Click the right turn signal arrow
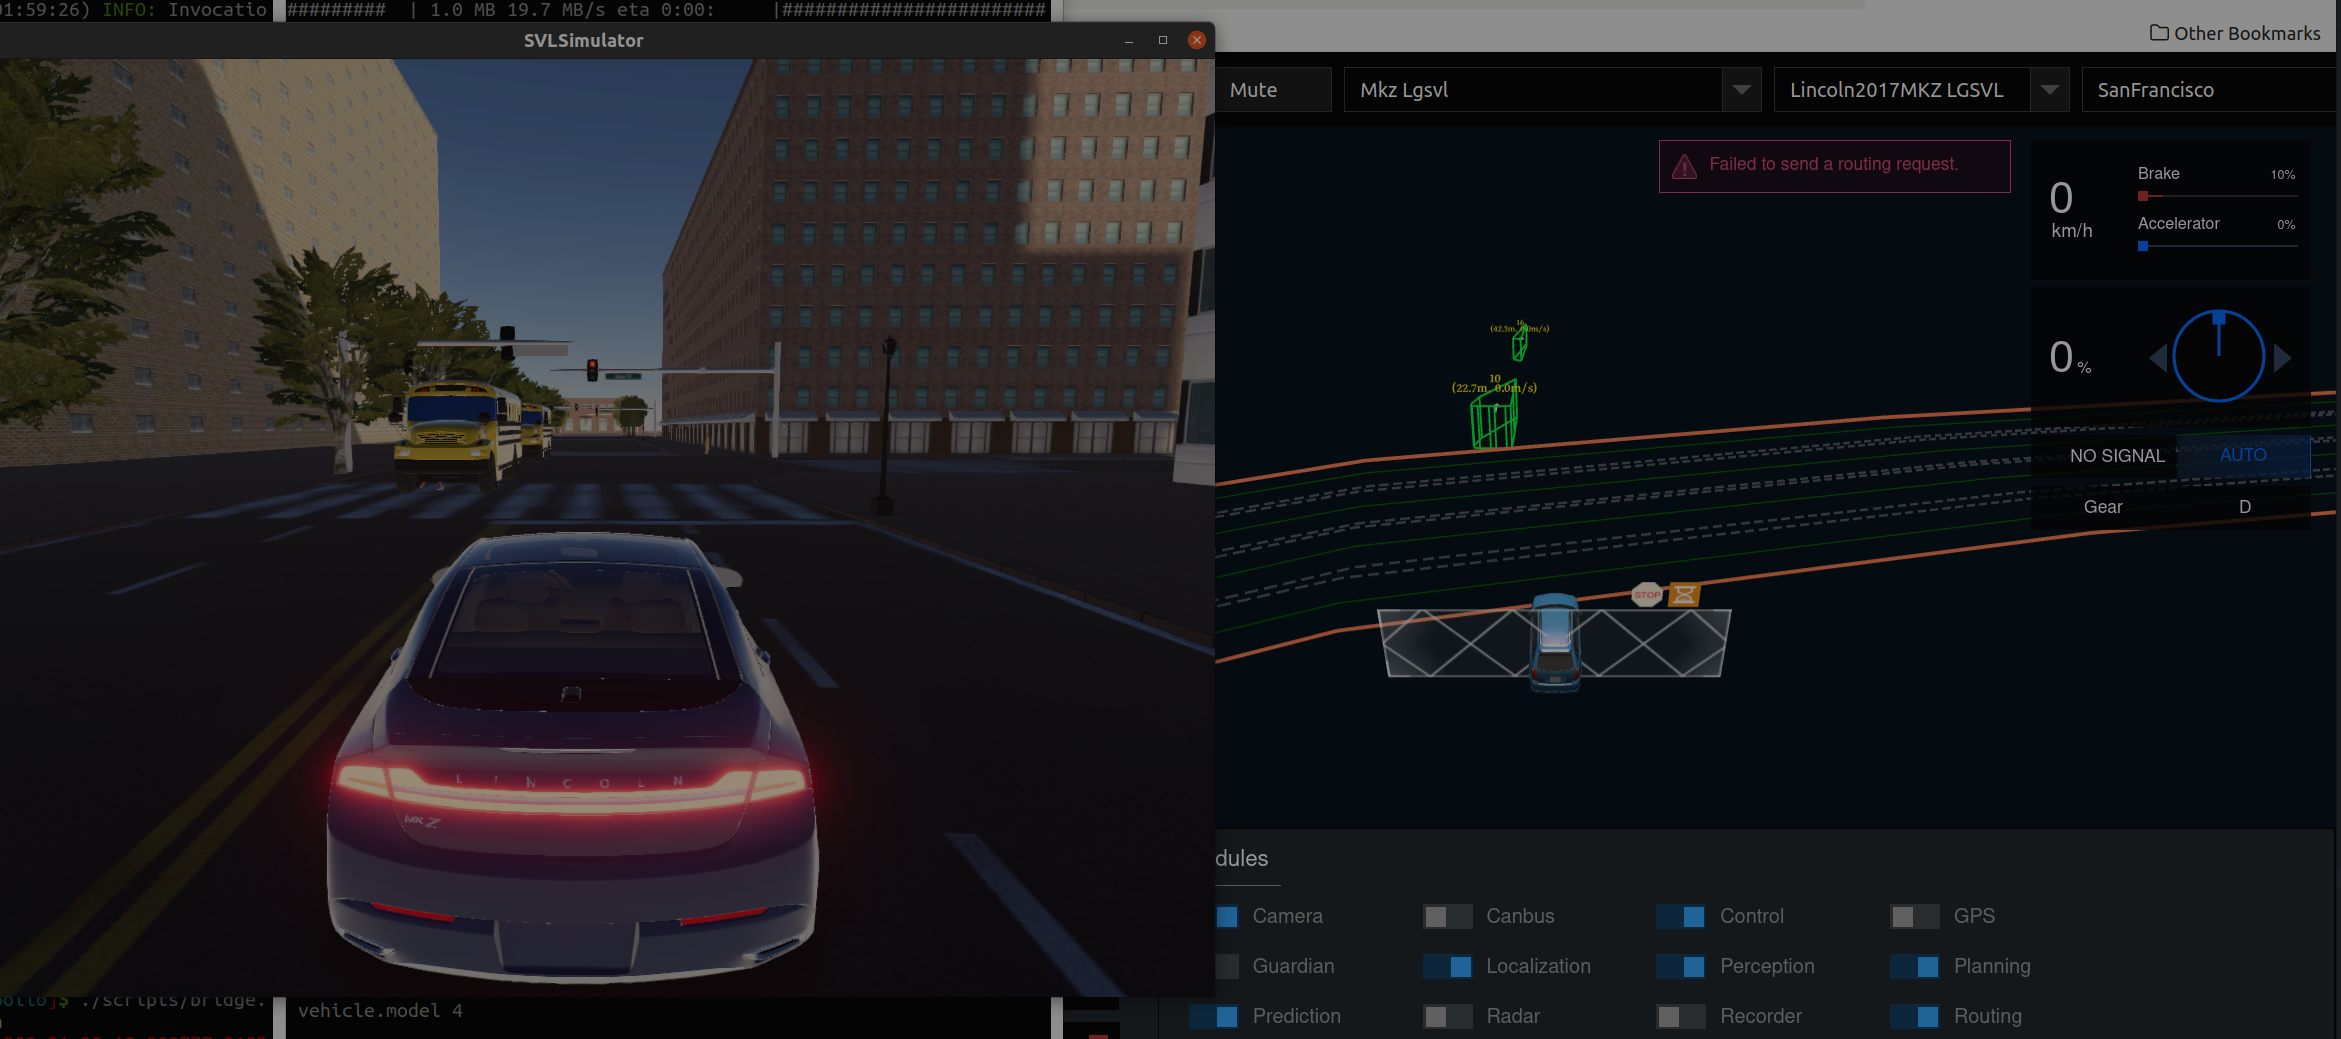The height and width of the screenshot is (1039, 2341). 2282,357
